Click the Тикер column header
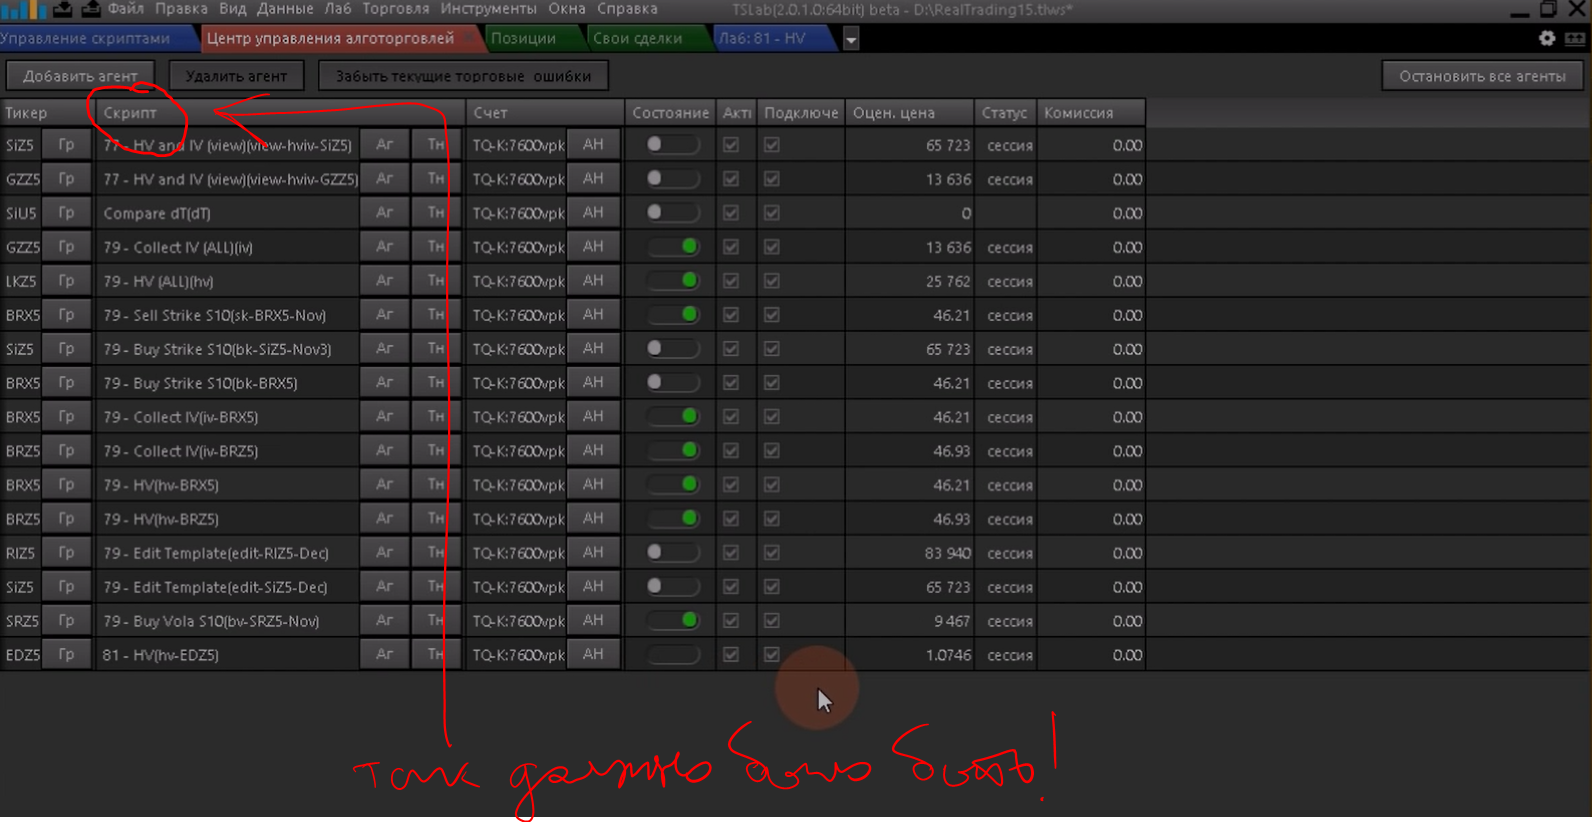Screen dimensions: 1592x822 (47, 113)
